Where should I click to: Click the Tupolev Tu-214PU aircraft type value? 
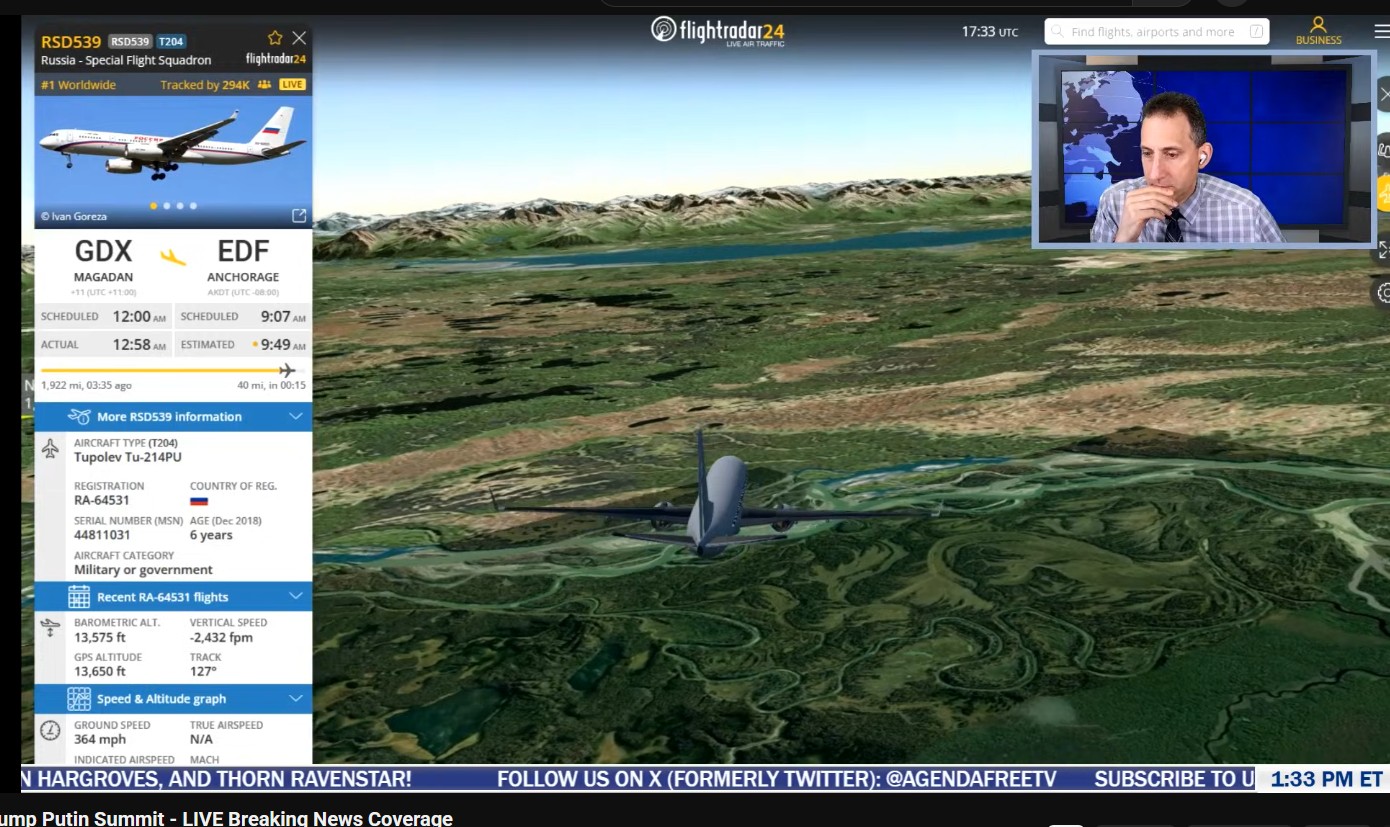tap(128, 458)
